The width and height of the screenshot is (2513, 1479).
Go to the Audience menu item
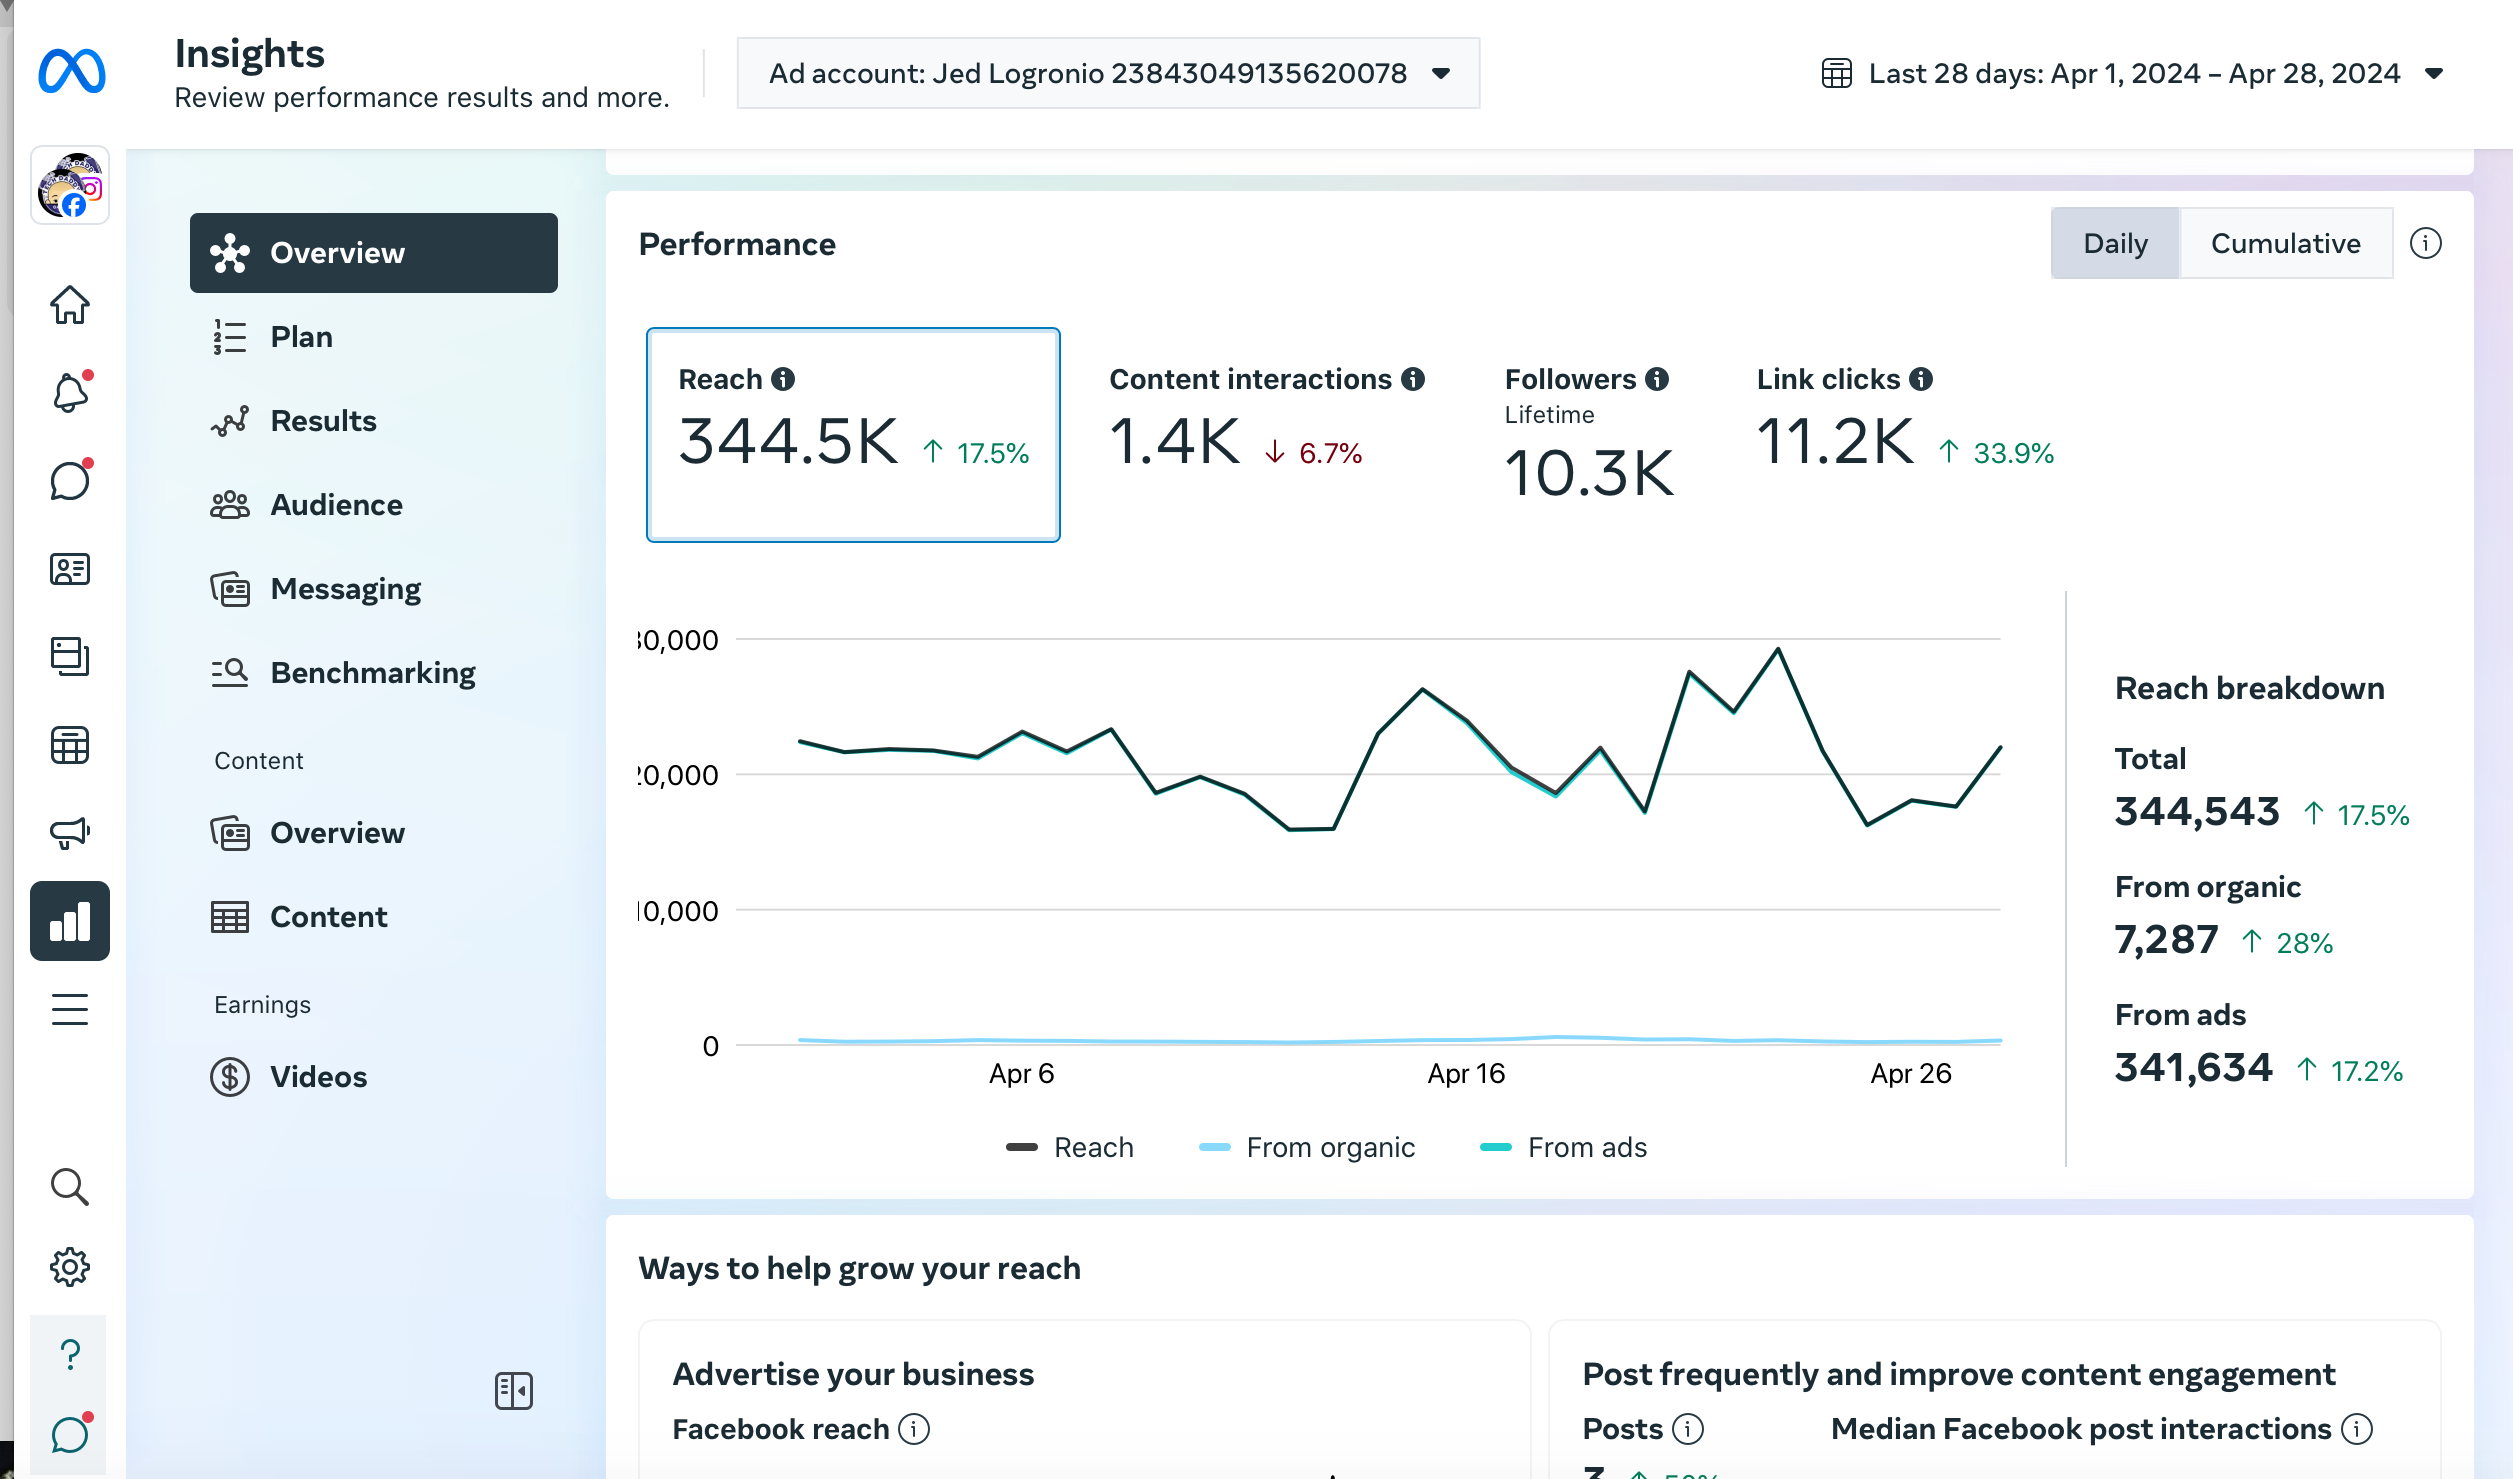[x=336, y=505]
